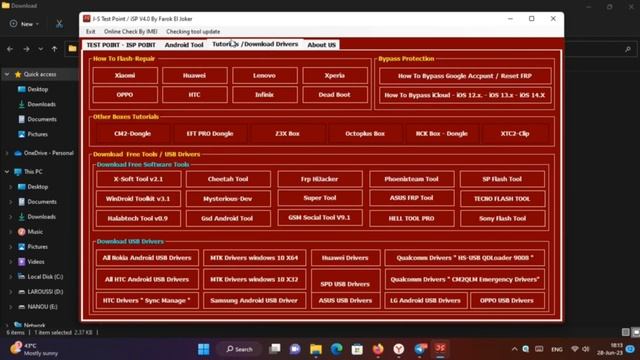Collapse This PC in File Explorer sidebar
The image size is (640, 360).
coord(7,172)
